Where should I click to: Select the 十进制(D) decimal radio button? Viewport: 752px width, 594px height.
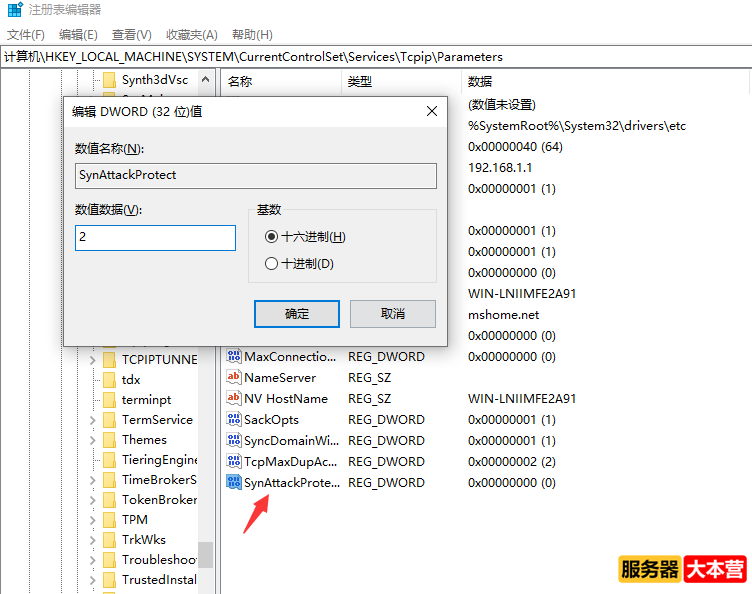271,263
